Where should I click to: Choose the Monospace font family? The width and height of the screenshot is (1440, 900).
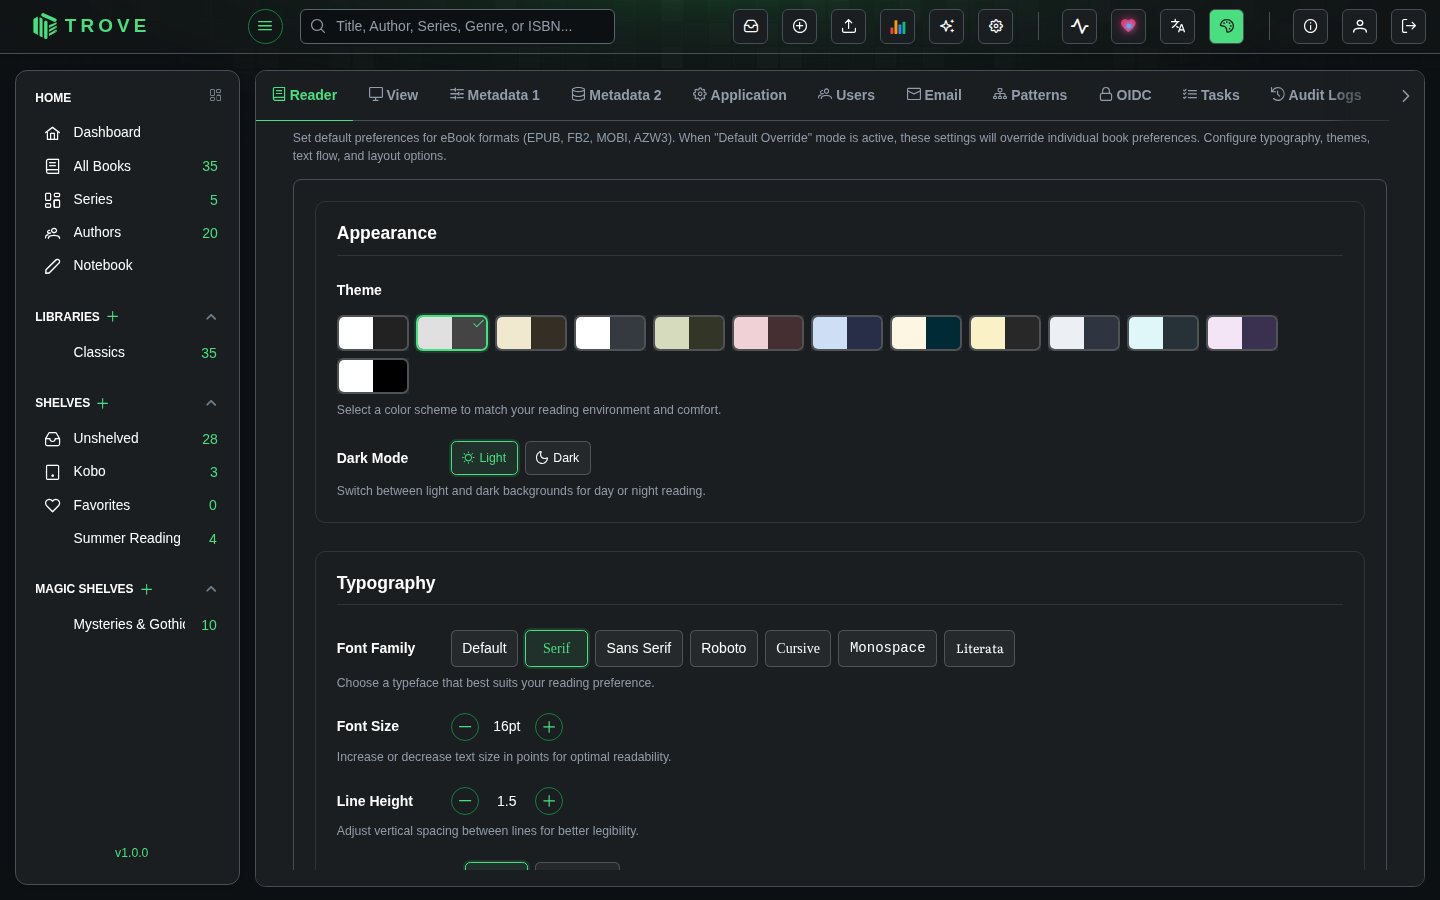(887, 648)
